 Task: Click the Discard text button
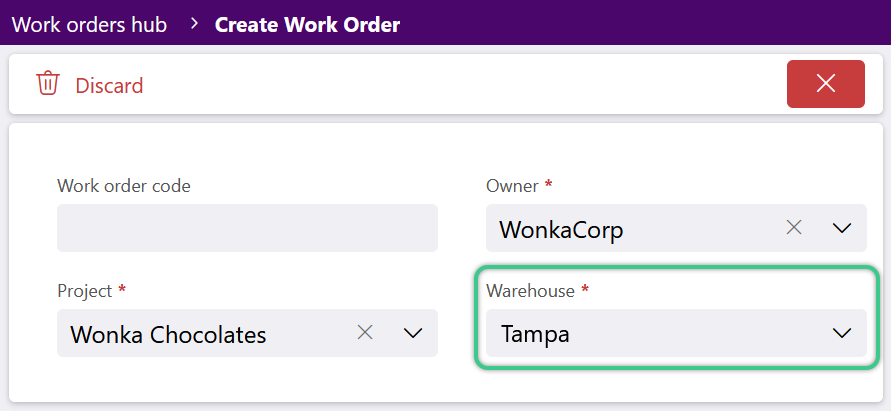pyautogui.click(x=109, y=86)
